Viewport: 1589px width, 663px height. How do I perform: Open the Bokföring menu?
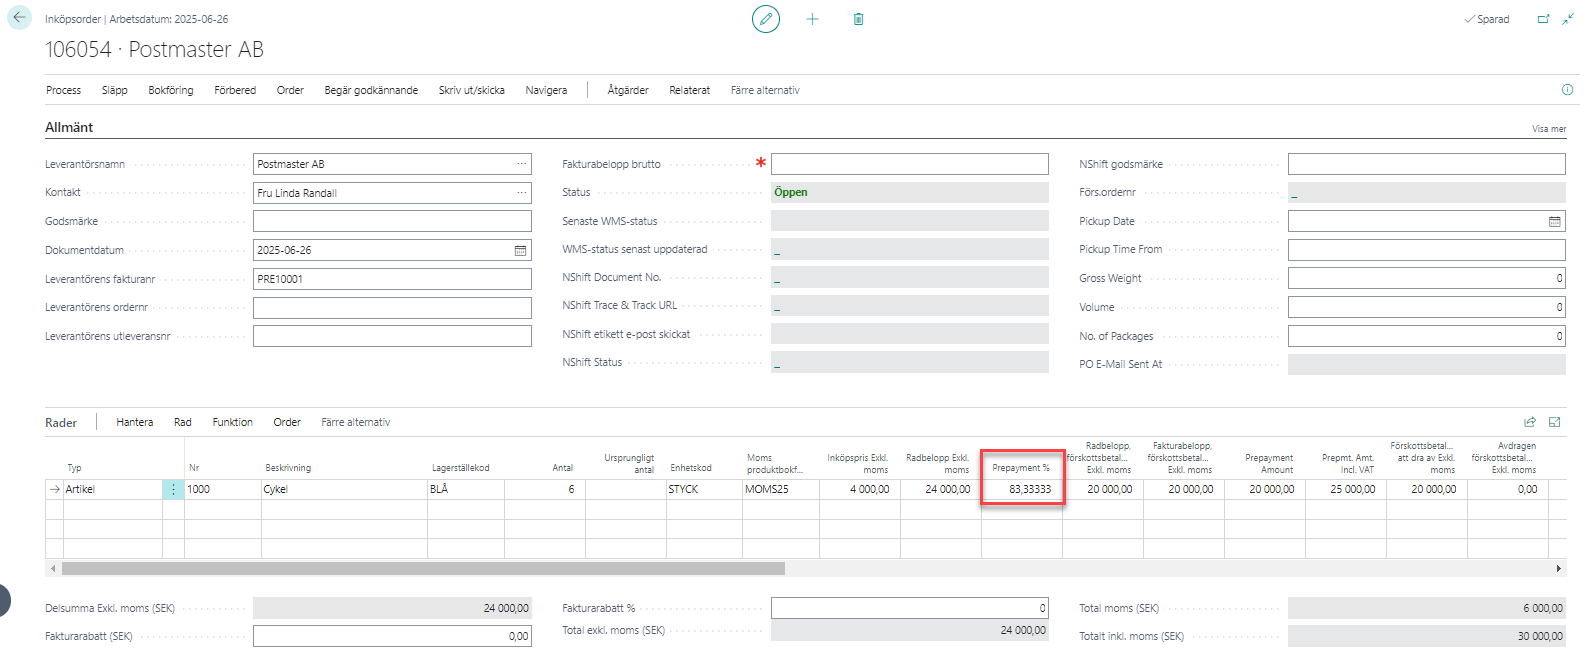pos(171,90)
